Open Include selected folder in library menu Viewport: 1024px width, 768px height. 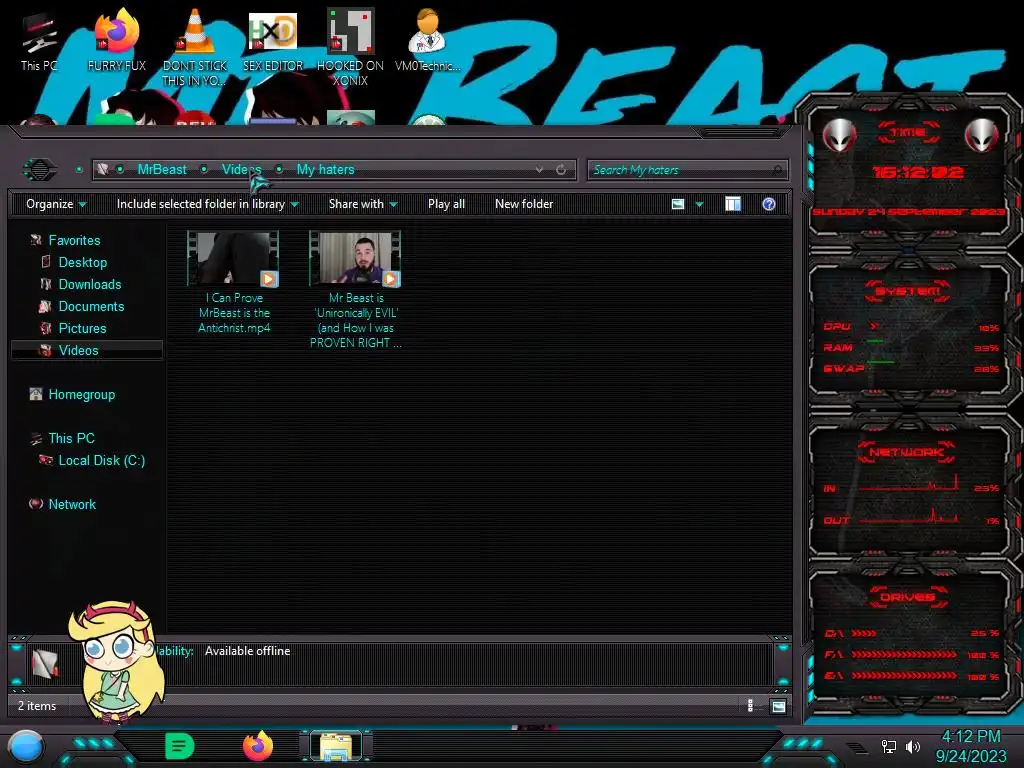(x=208, y=204)
